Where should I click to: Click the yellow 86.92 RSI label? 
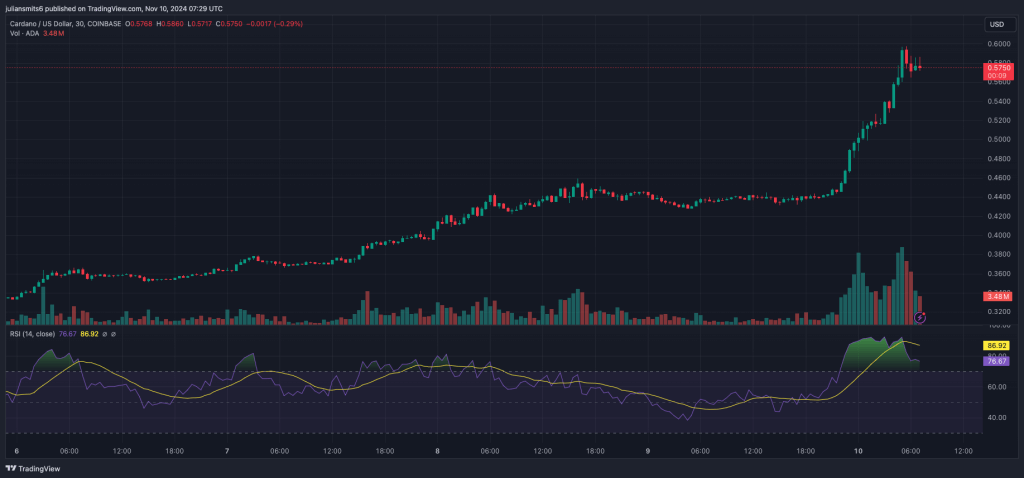click(x=997, y=345)
